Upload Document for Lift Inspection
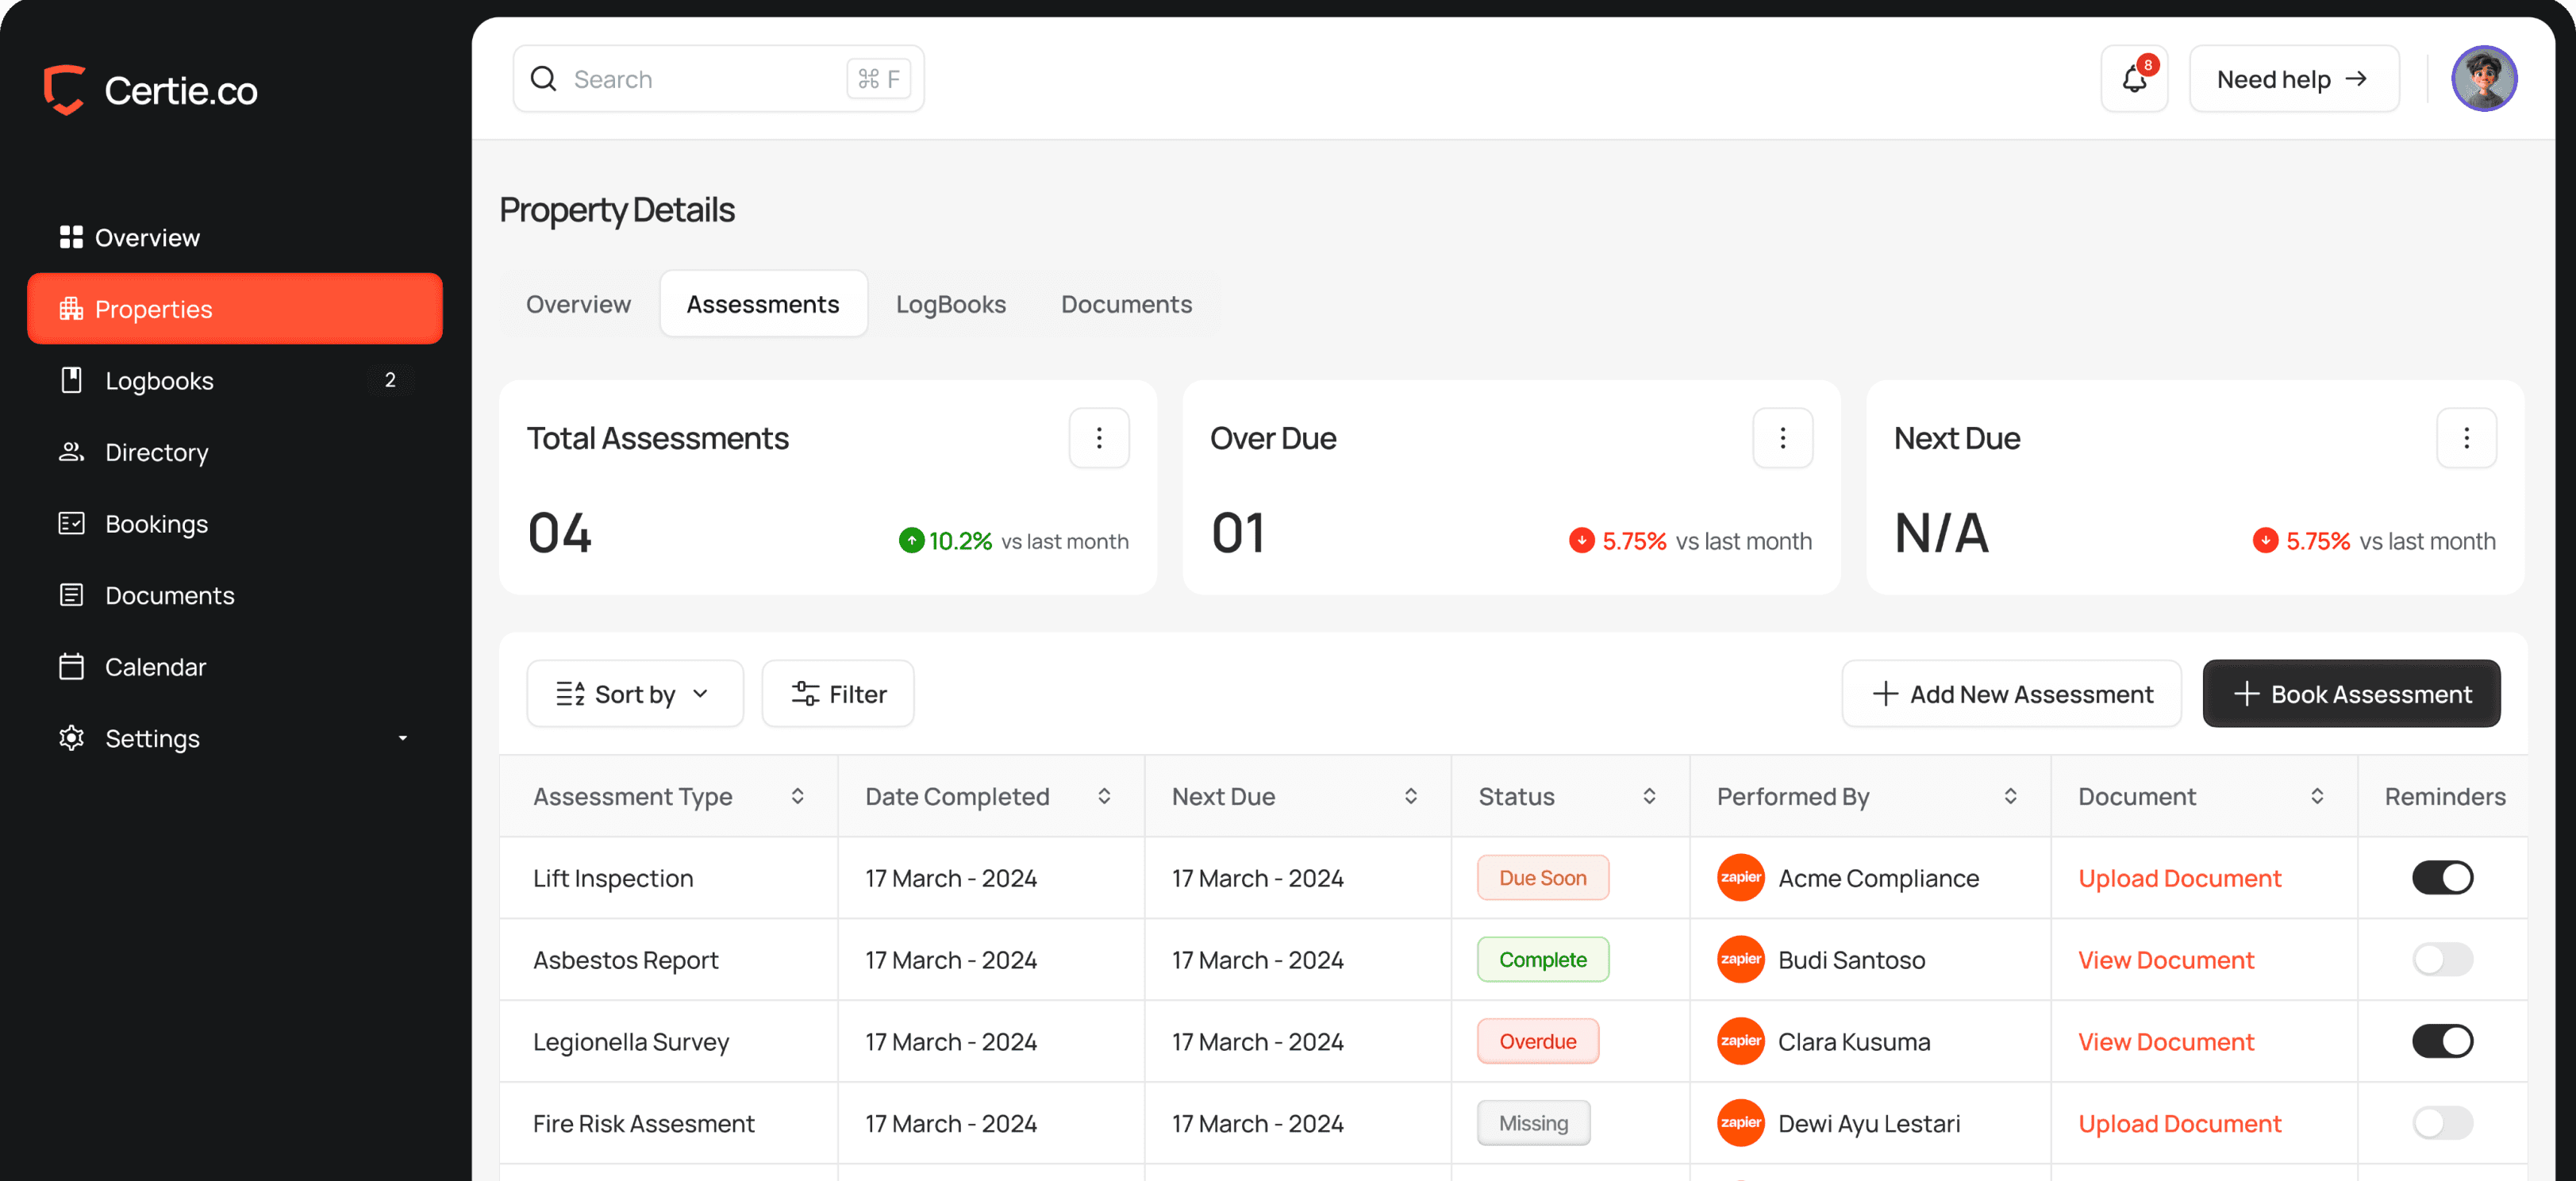2576x1181 pixels. 2179,878
